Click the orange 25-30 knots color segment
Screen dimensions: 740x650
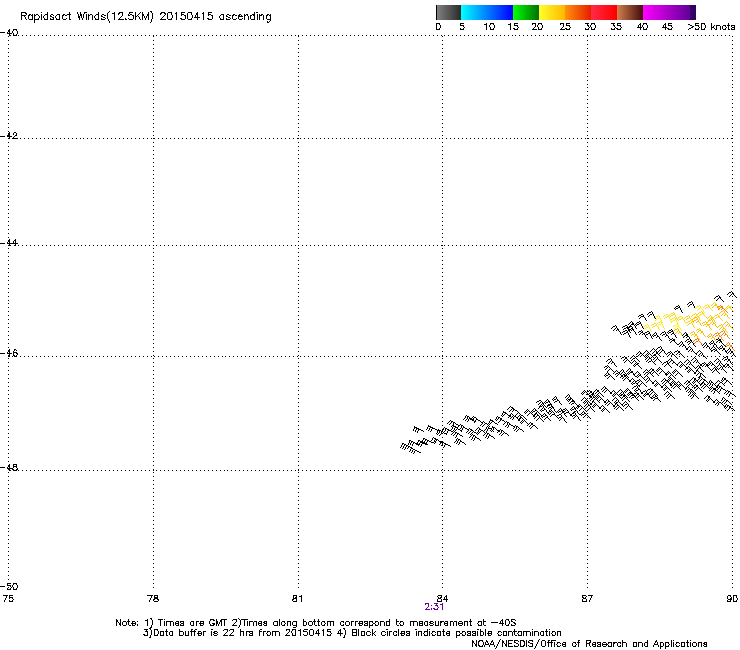pos(578,12)
